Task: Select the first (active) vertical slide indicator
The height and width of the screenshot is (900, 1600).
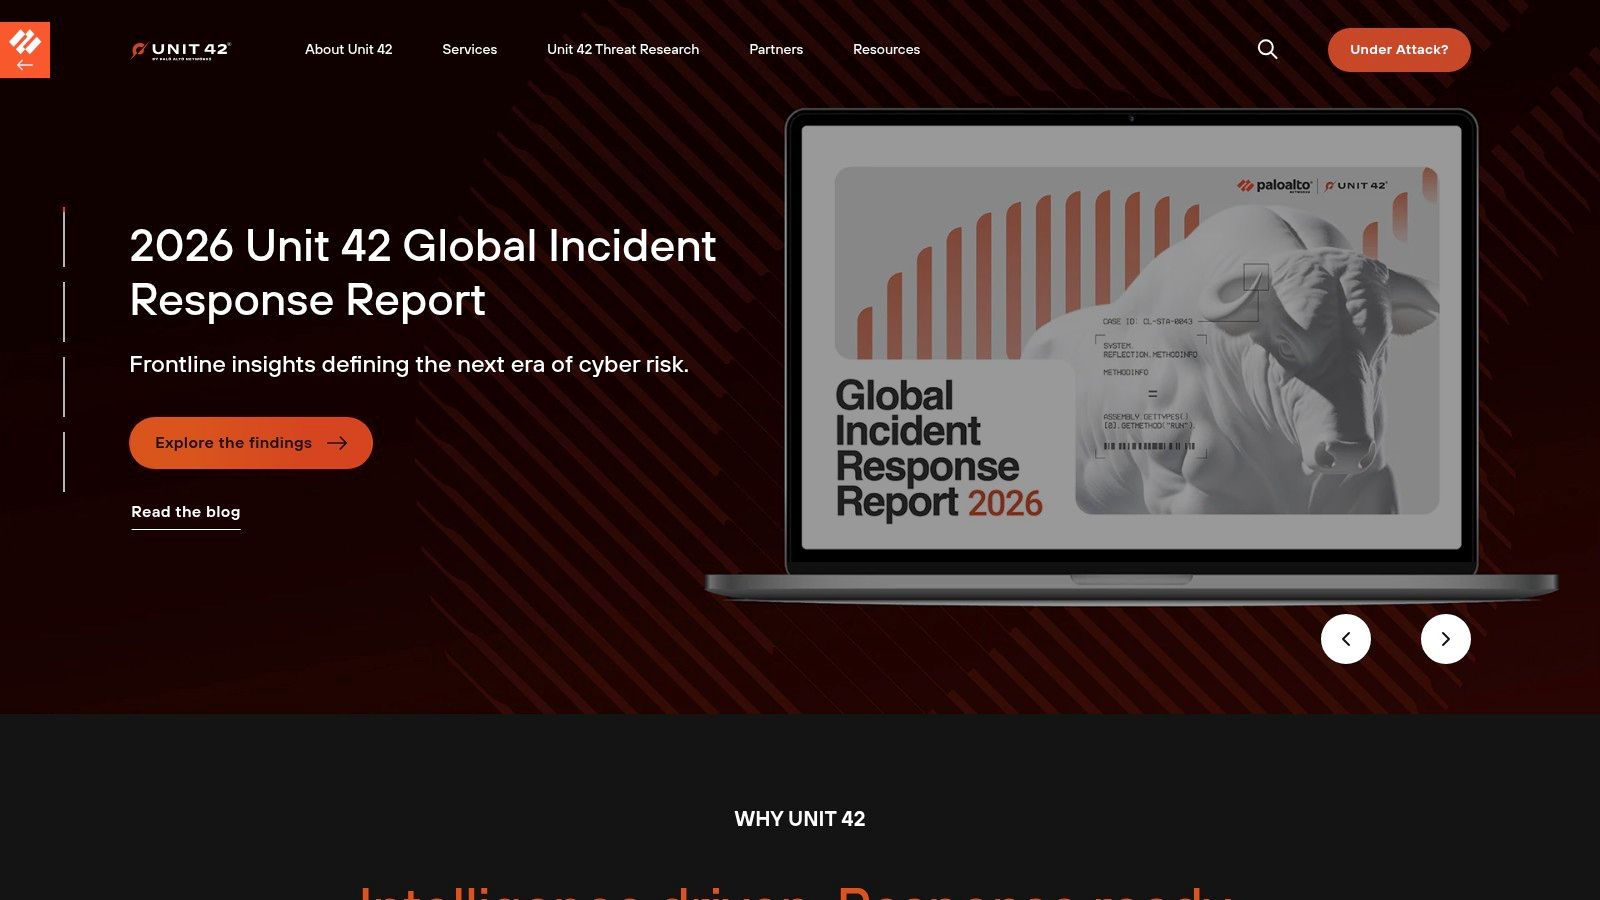Action: [x=64, y=237]
